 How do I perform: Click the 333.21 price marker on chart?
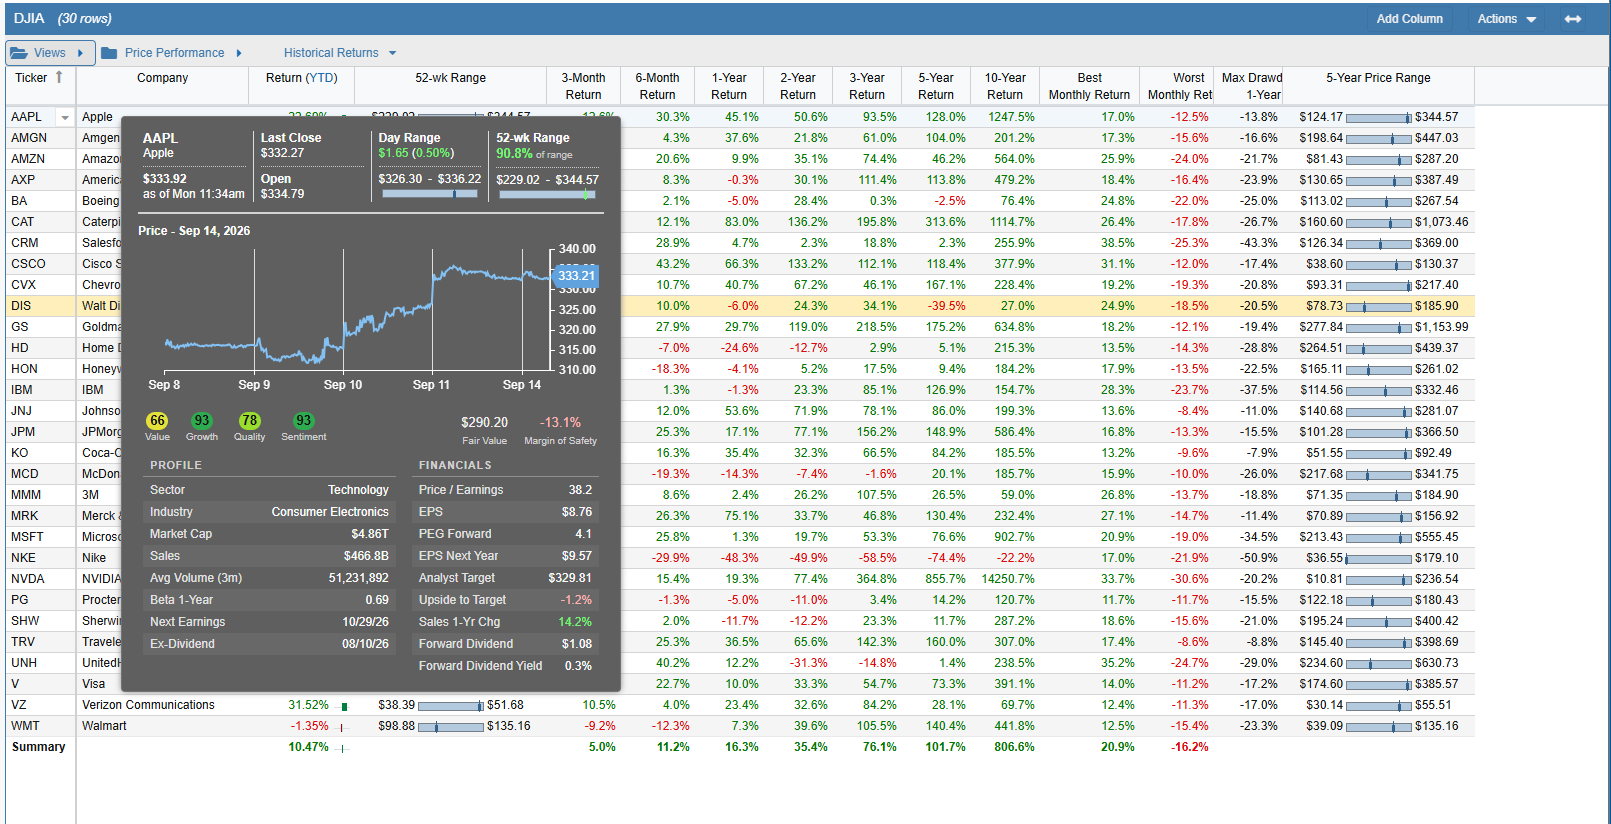576,276
